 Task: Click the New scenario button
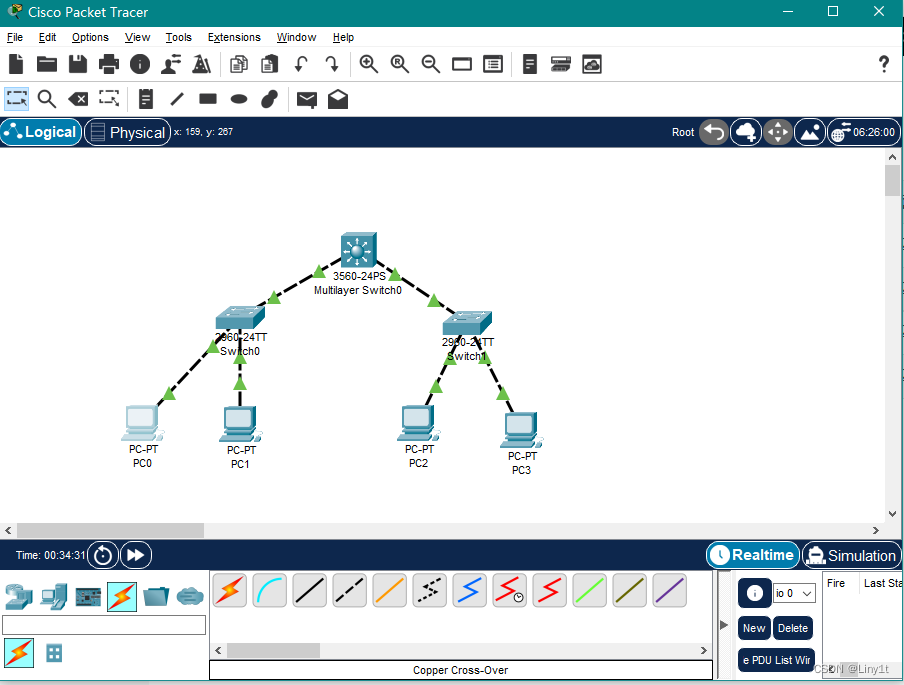click(754, 628)
